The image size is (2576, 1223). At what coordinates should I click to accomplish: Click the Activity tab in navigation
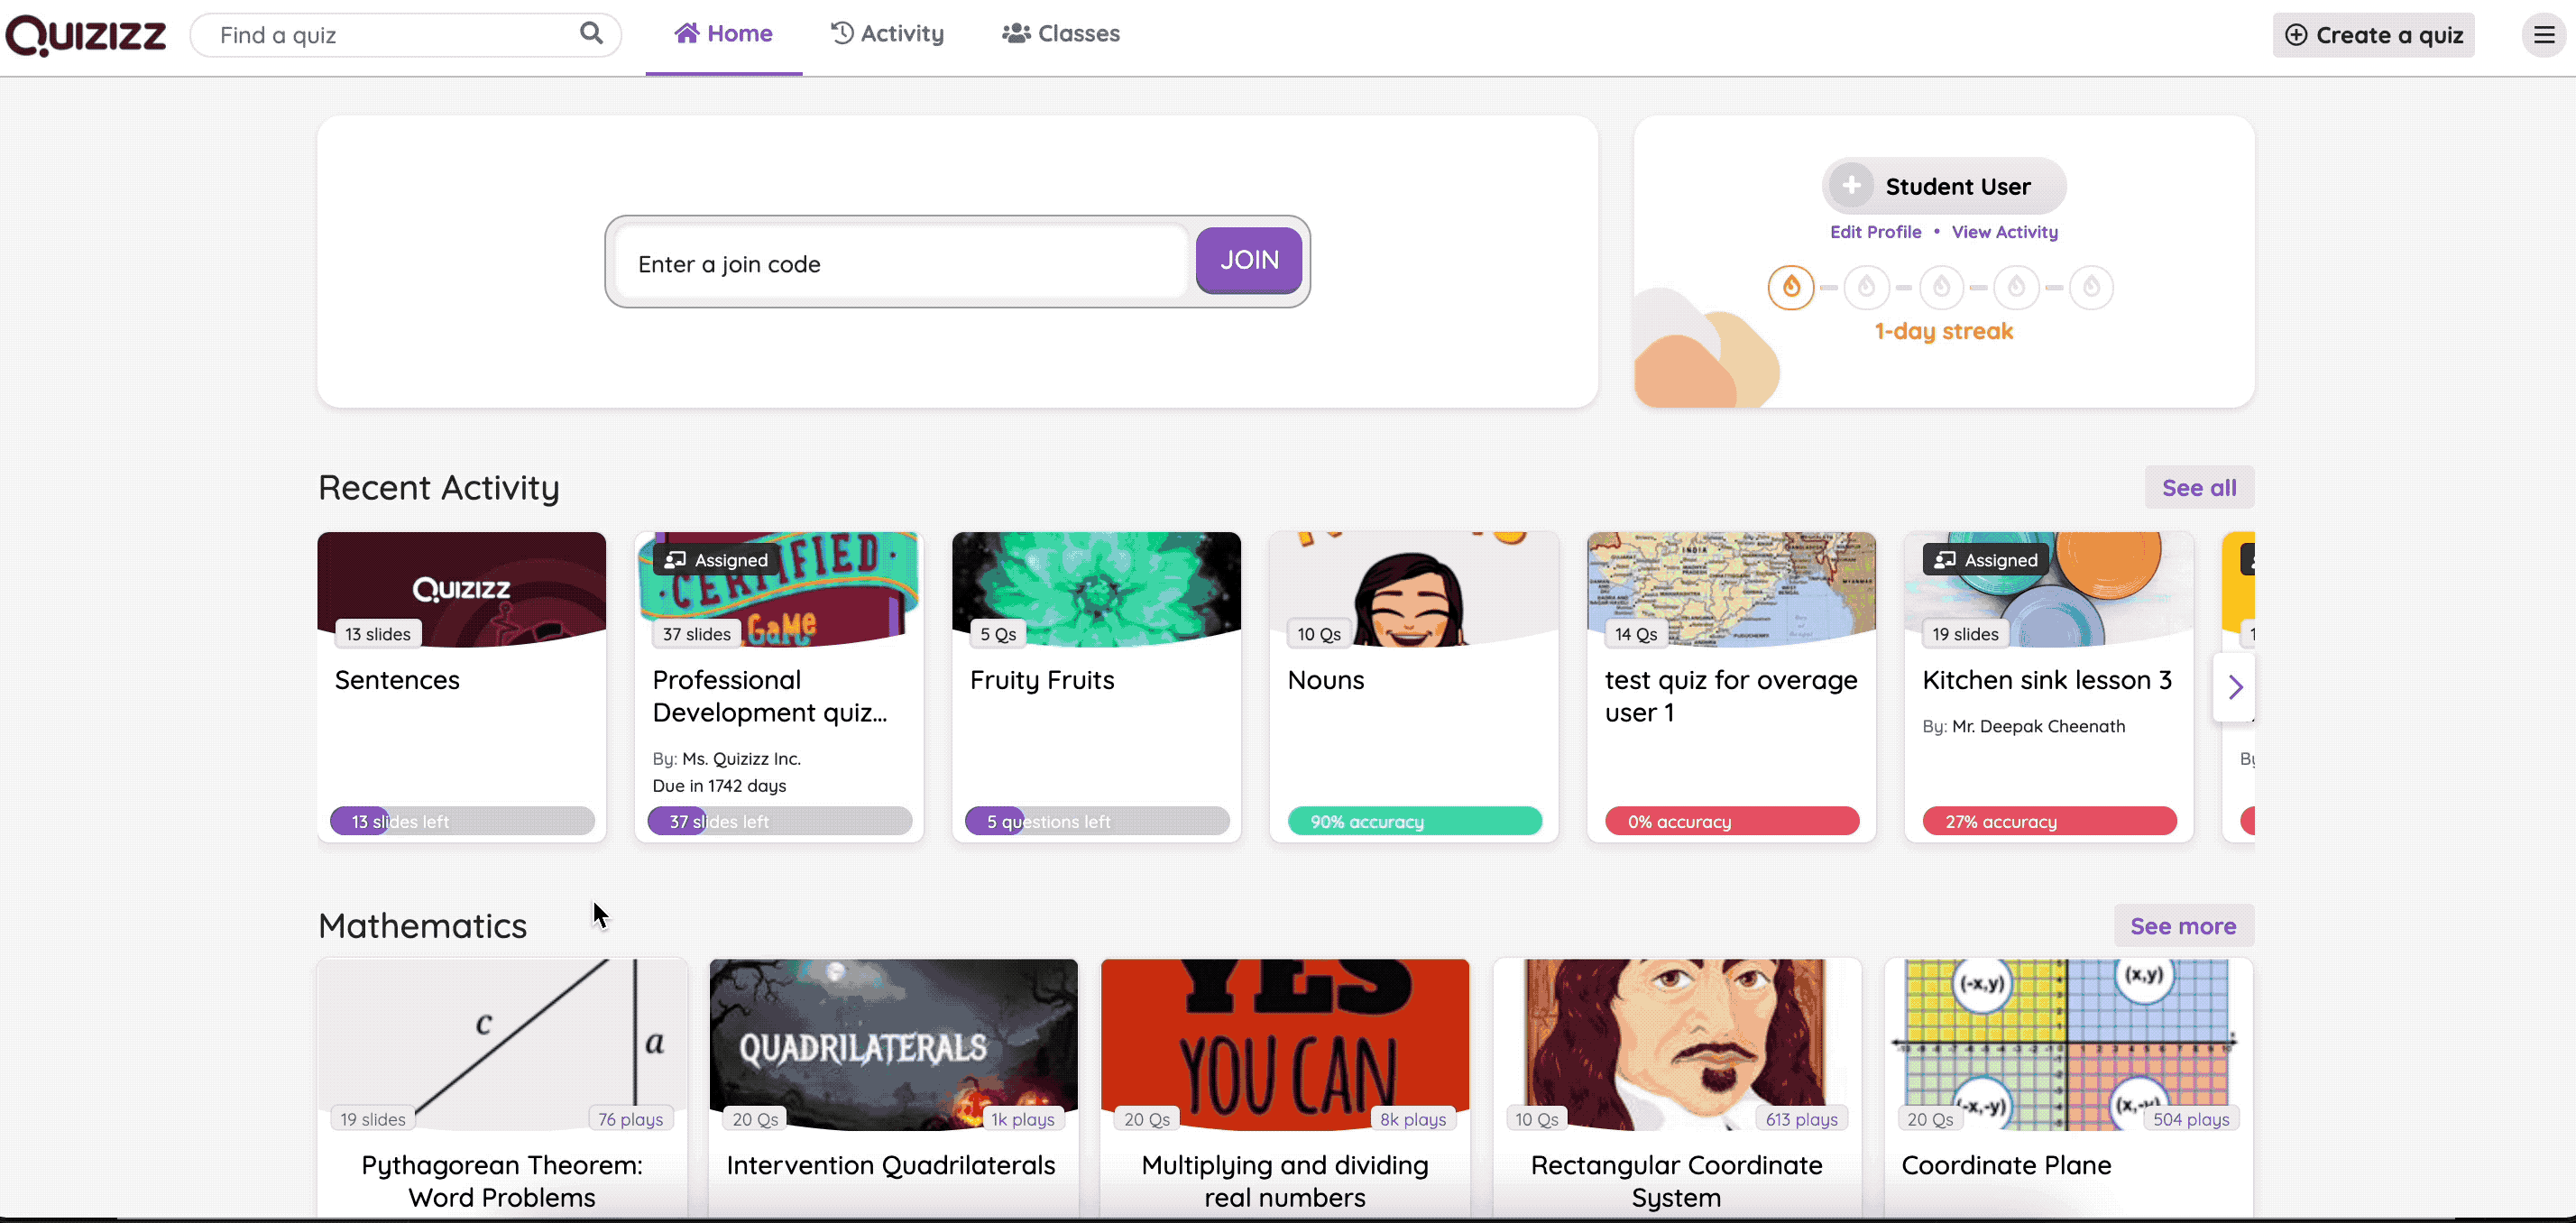(x=888, y=34)
